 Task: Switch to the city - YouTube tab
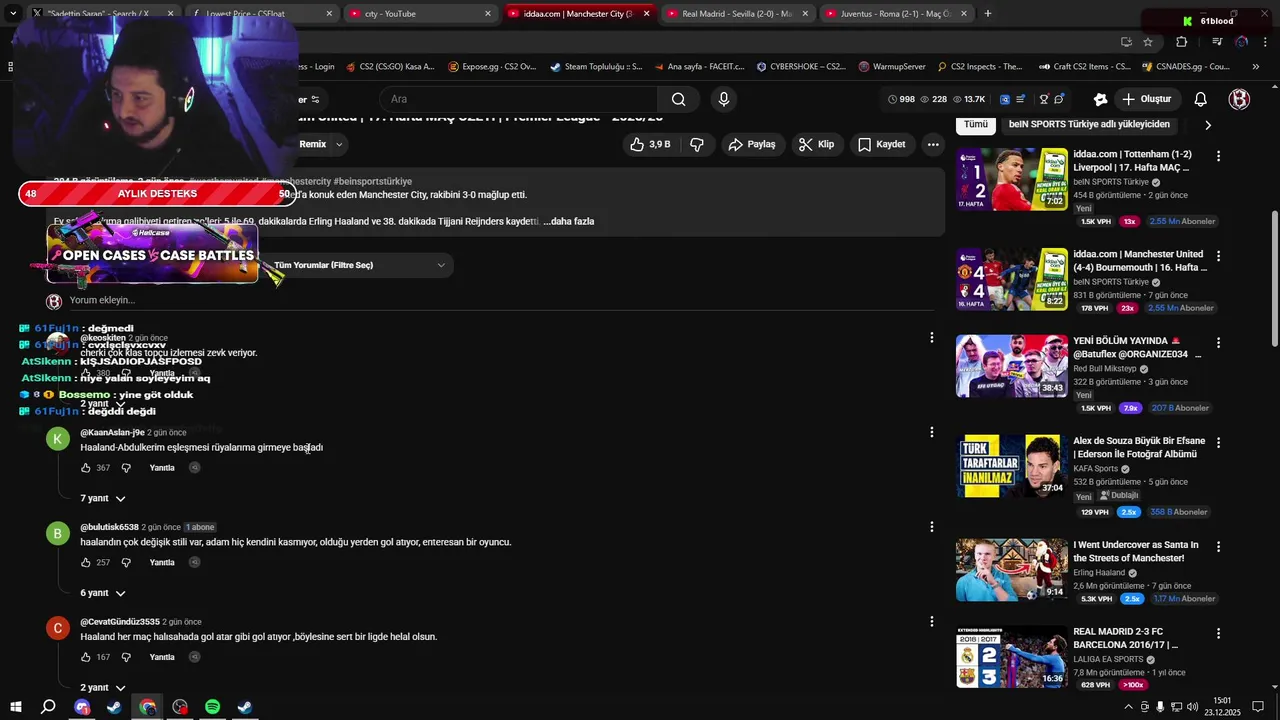(x=420, y=14)
